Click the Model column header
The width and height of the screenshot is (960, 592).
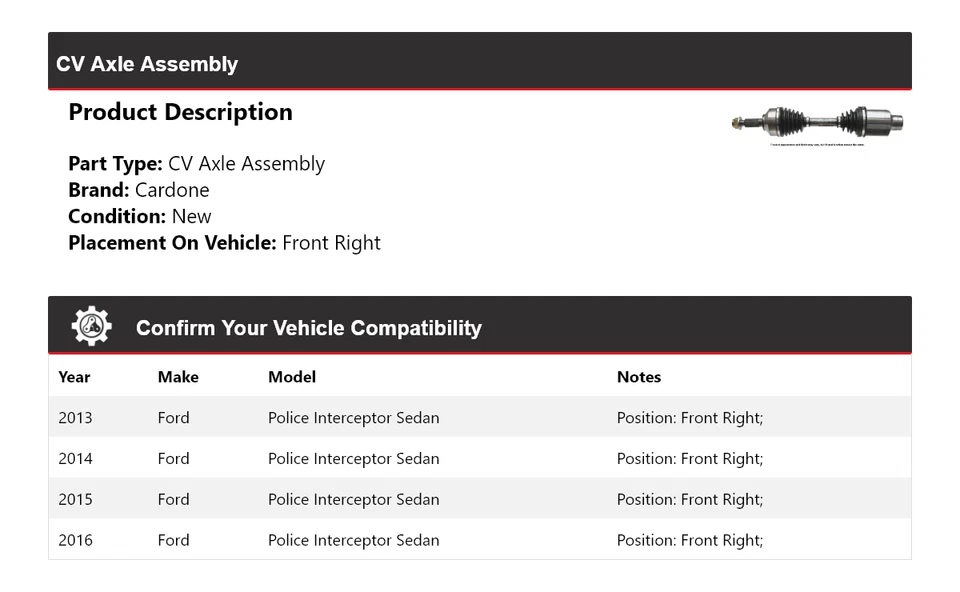coord(292,377)
